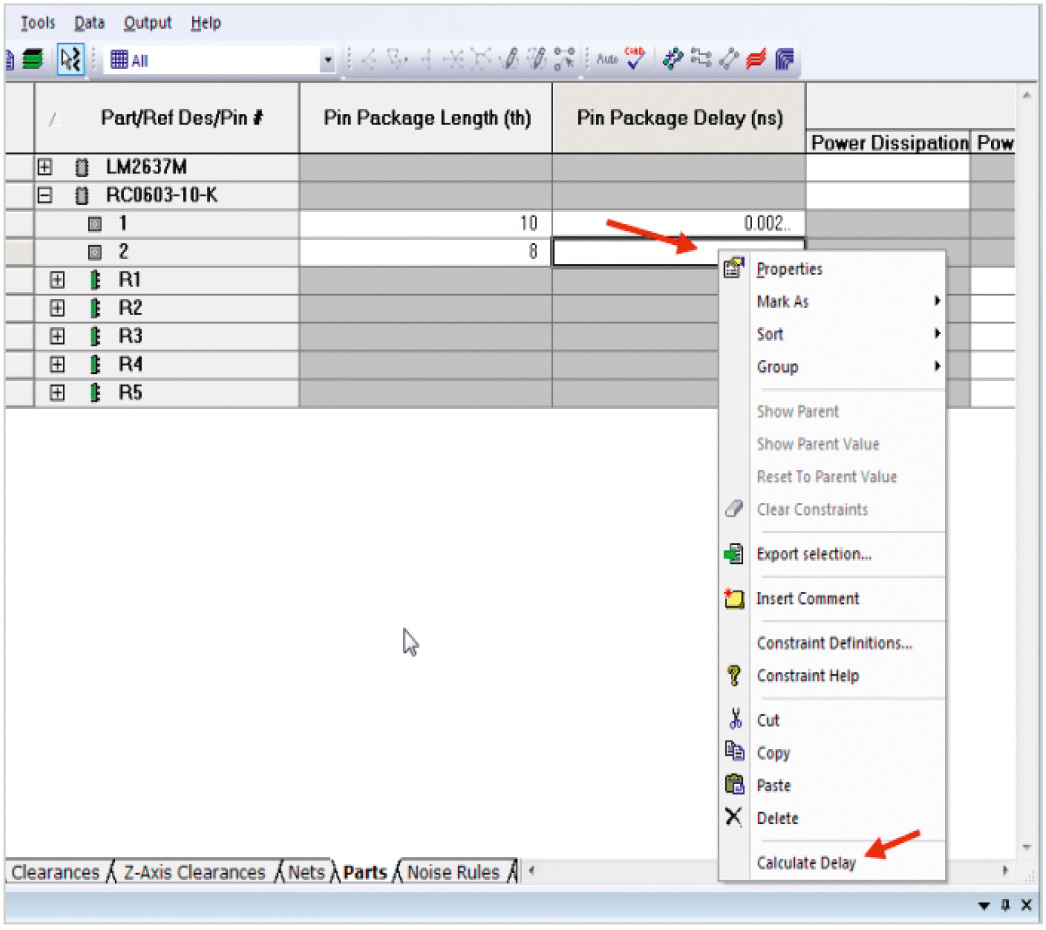The image size is (1046, 930).
Task: Click Pin Package Delay (ns) column header
Action: [678, 118]
